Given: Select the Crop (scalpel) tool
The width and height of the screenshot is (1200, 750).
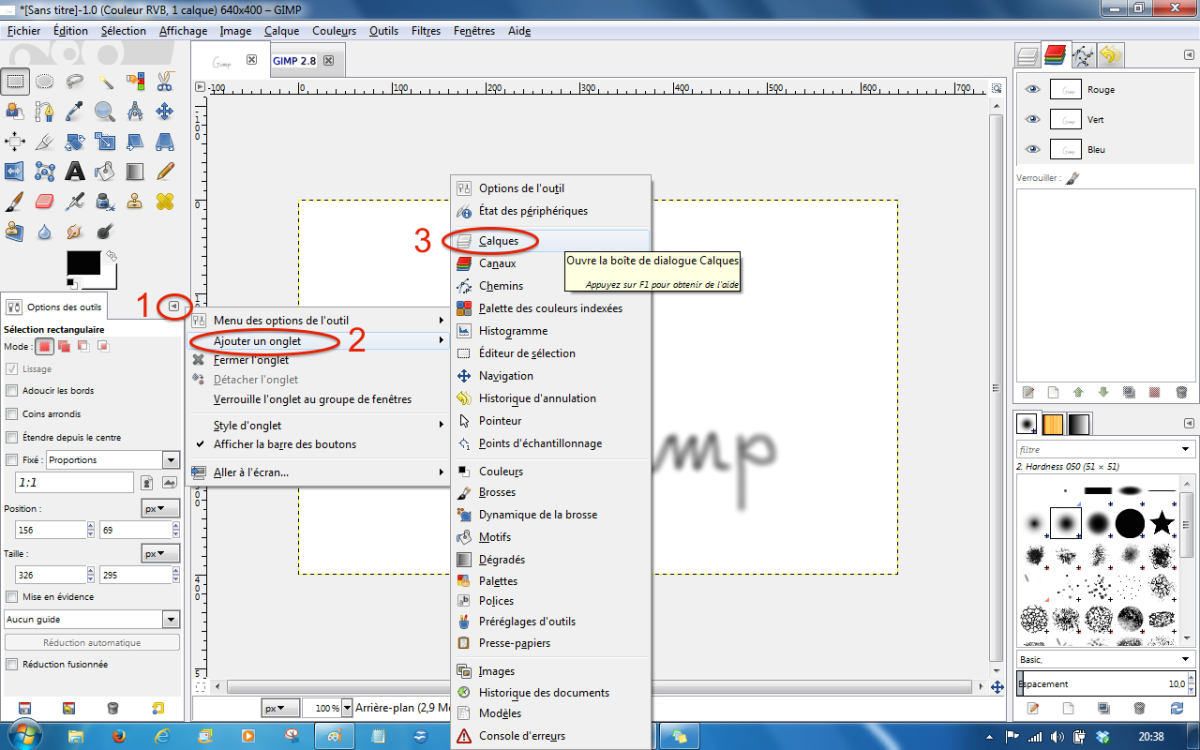Looking at the screenshot, I should [x=45, y=142].
